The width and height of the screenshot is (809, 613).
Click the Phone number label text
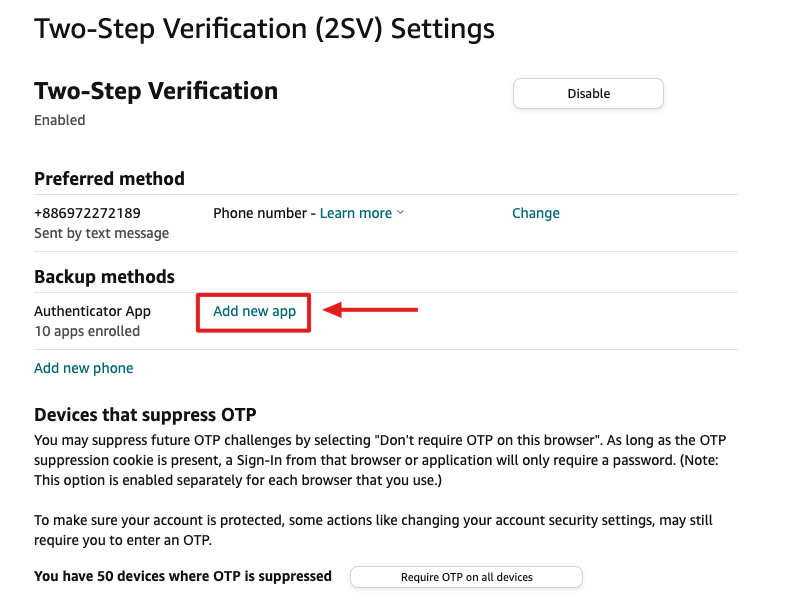pyautogui.click(x=260, y=213)
